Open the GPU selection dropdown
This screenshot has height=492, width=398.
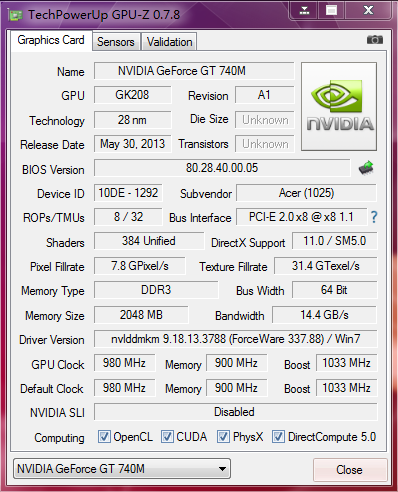coord(122,469)
